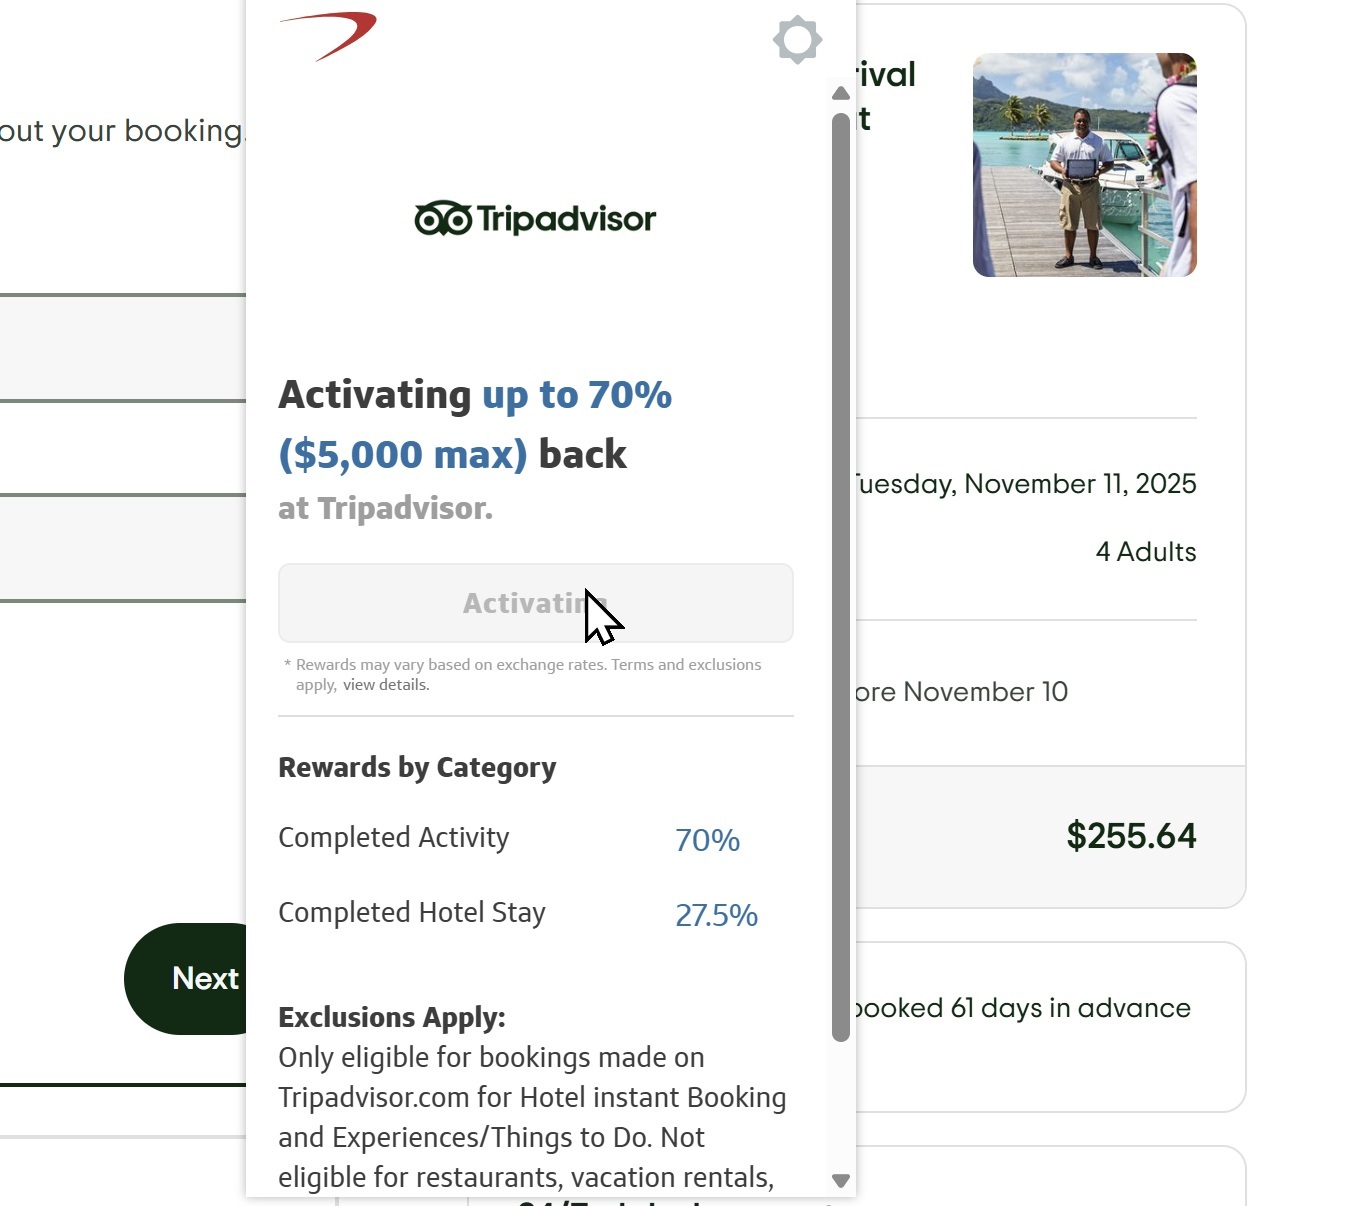Screen dimensions: 1356x1206
Task: Click the 4 Adults guest count
Action: [x=1145, y=552]
